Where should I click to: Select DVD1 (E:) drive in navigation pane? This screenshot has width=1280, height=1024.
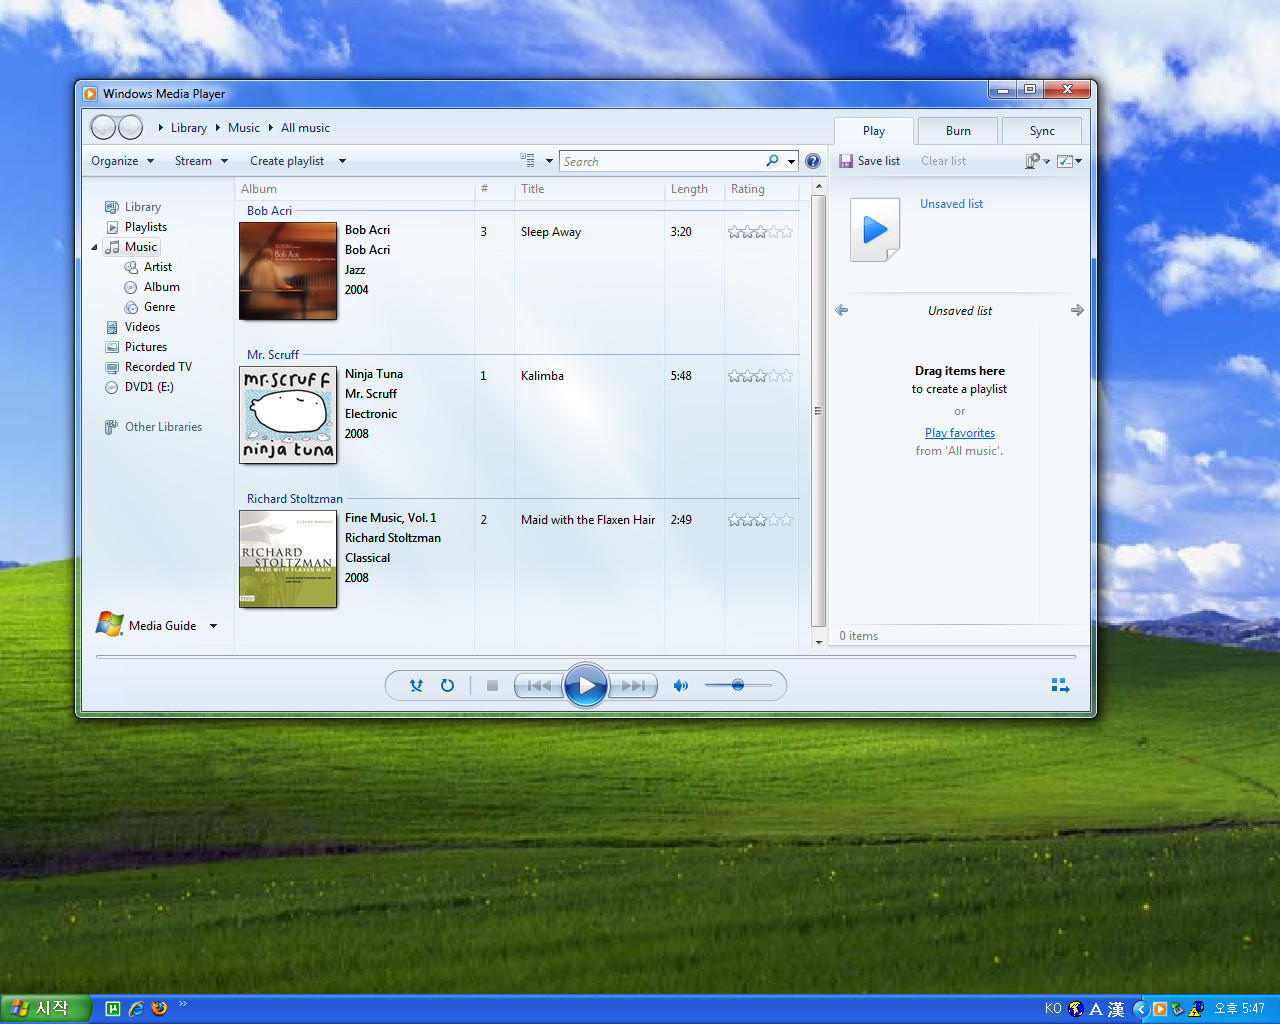[x=139, y=387]
